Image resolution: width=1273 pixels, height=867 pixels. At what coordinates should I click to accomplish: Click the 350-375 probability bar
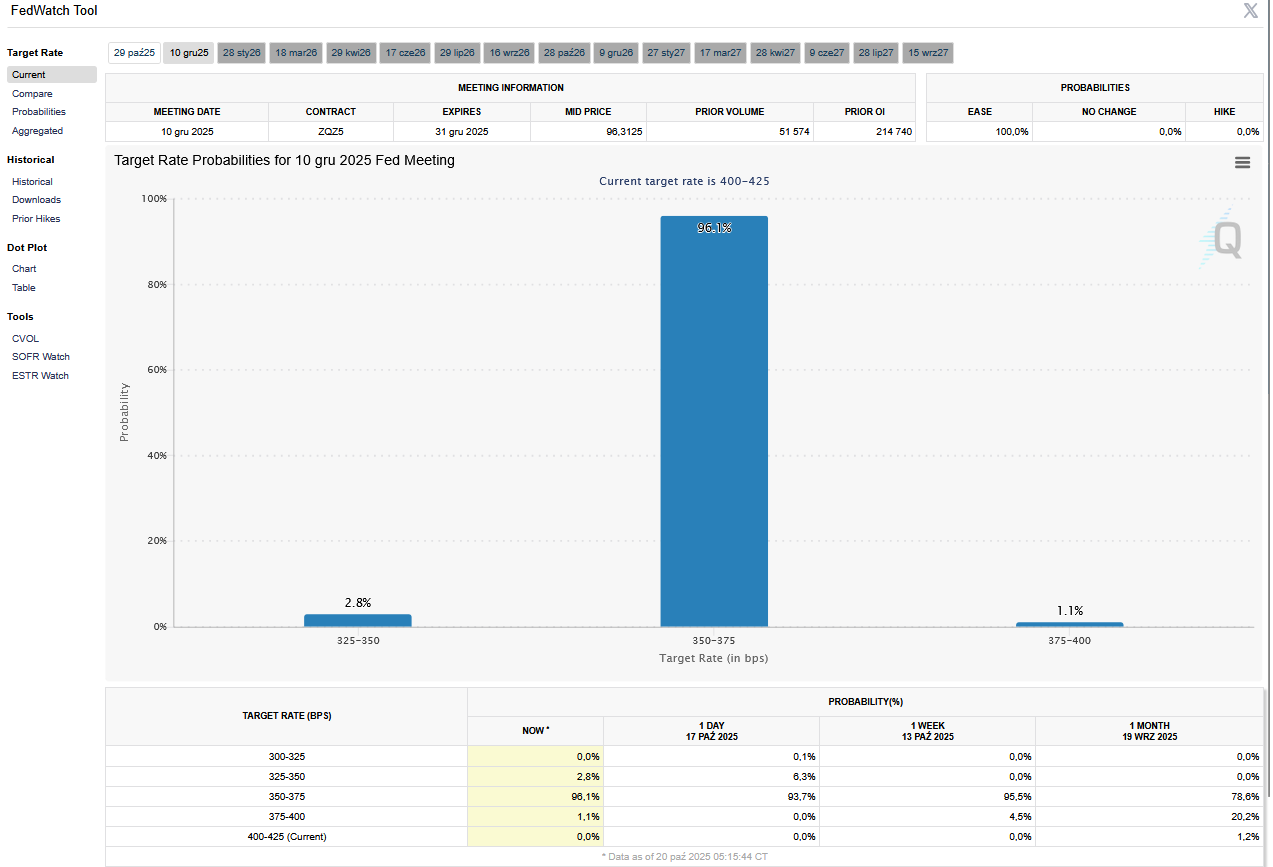coord(714,420)
